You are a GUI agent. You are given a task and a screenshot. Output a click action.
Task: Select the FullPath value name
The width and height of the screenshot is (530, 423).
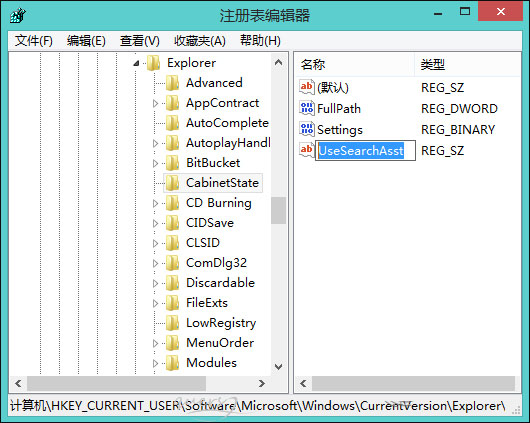(339, 109)
